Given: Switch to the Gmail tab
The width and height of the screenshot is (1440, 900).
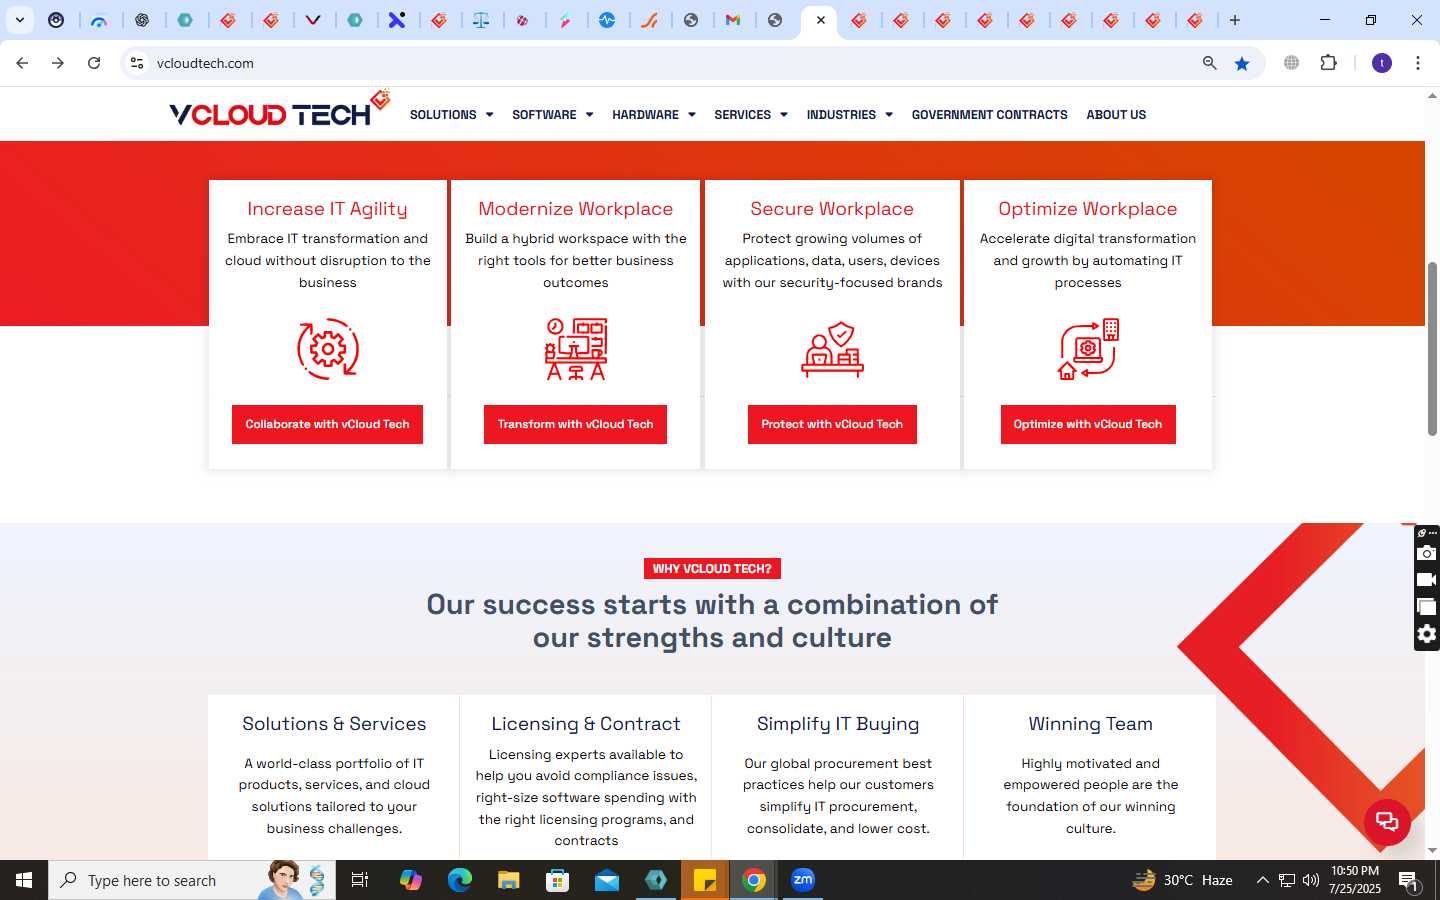Looking at the screenshot, I should tap(733, 20).
